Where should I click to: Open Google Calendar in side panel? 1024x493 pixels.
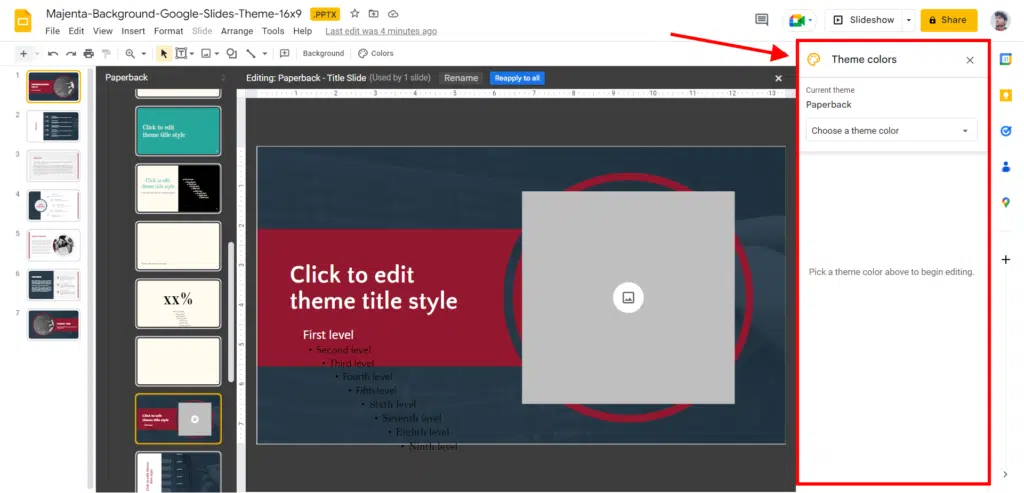(1006, 60)
